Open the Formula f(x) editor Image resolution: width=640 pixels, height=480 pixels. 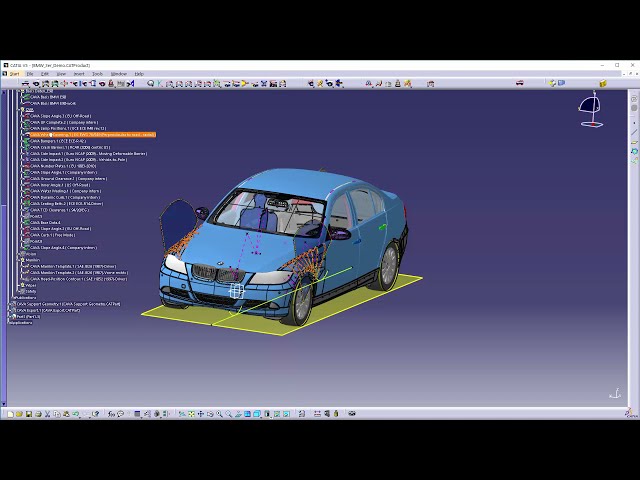point(111,414)
